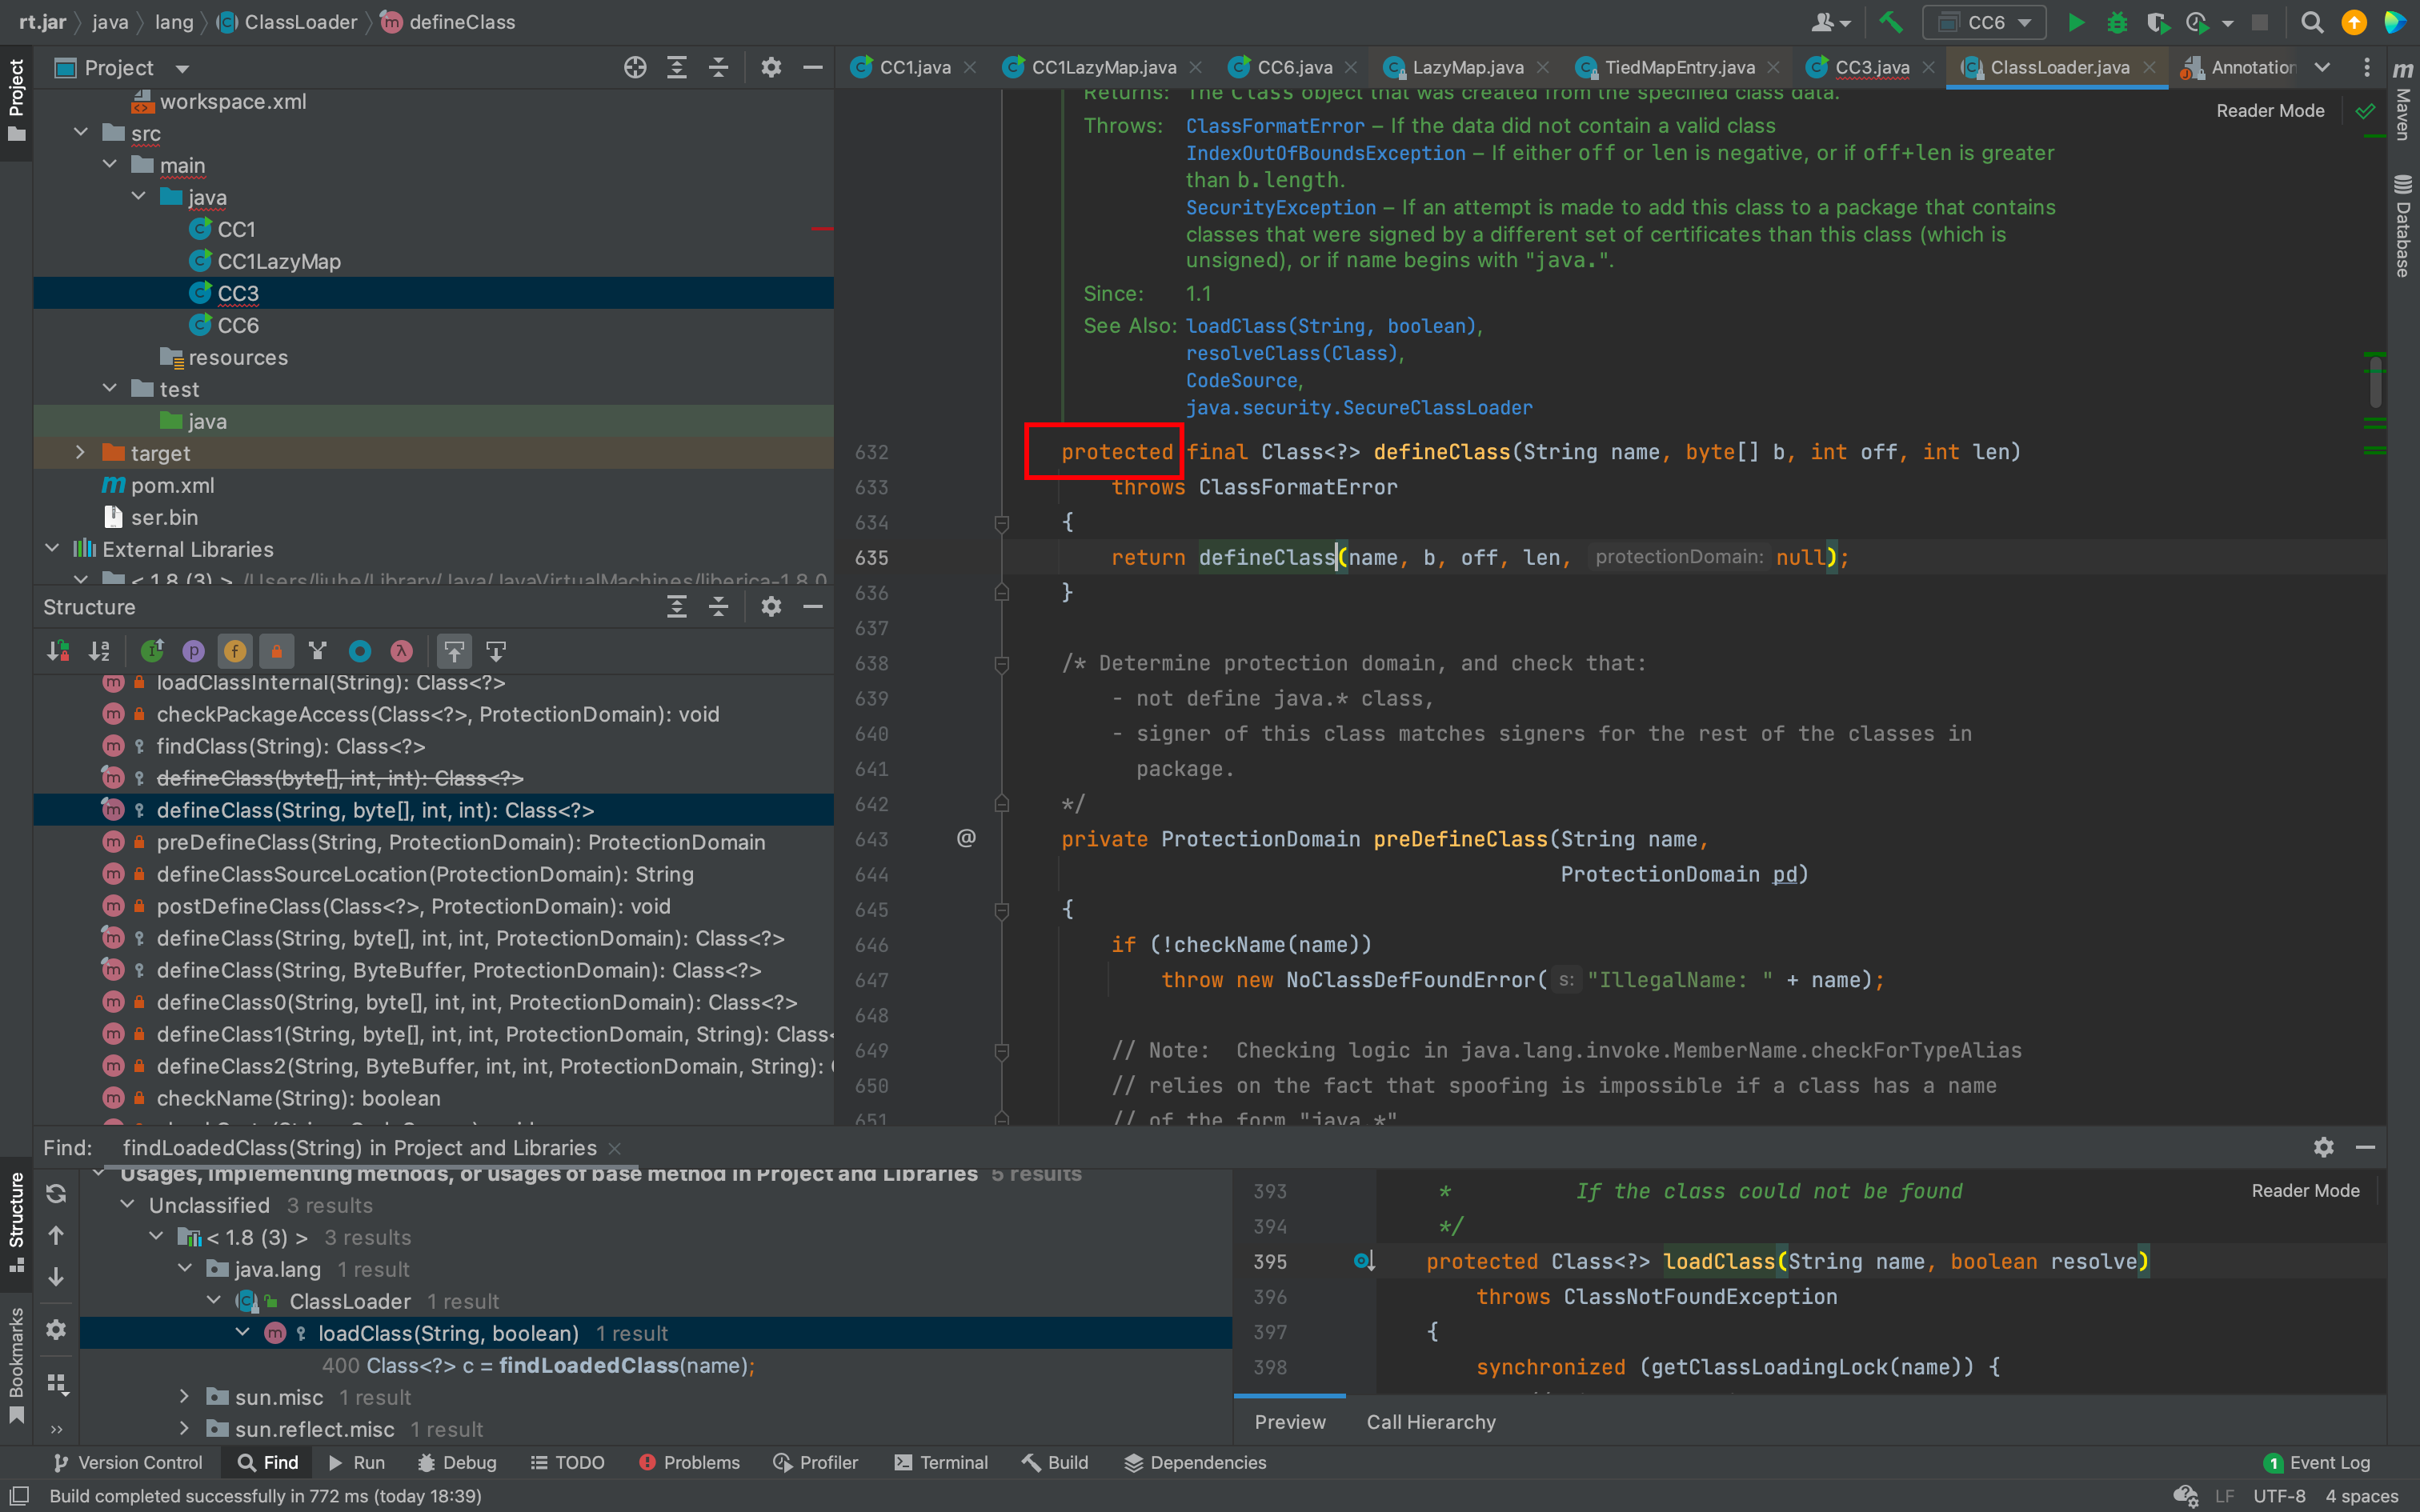Click the overriding method gutter icon line 395
The image size is (2420, 1512).
pos(1364,1262)
